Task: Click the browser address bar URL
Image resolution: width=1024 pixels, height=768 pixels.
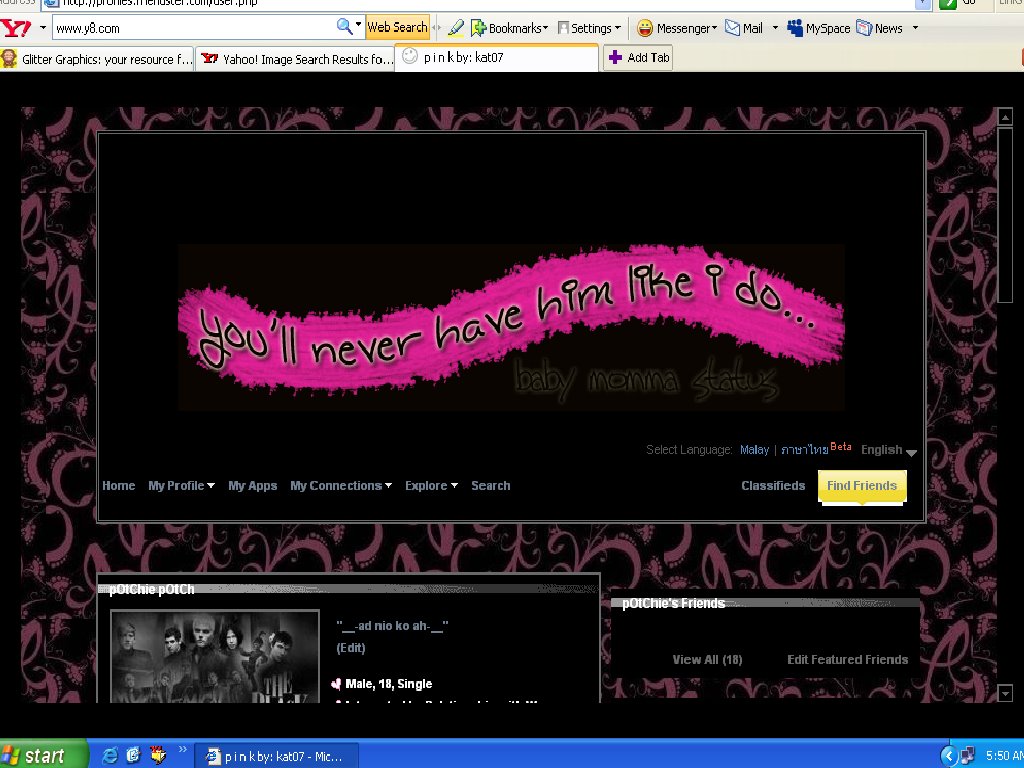Action: (x=483, y=3)
